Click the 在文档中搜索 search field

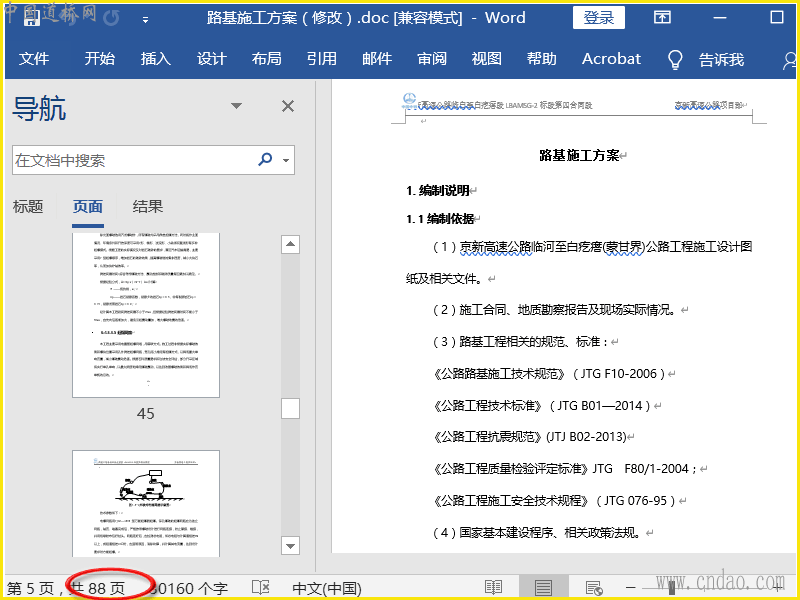click(x=133, y=160)
